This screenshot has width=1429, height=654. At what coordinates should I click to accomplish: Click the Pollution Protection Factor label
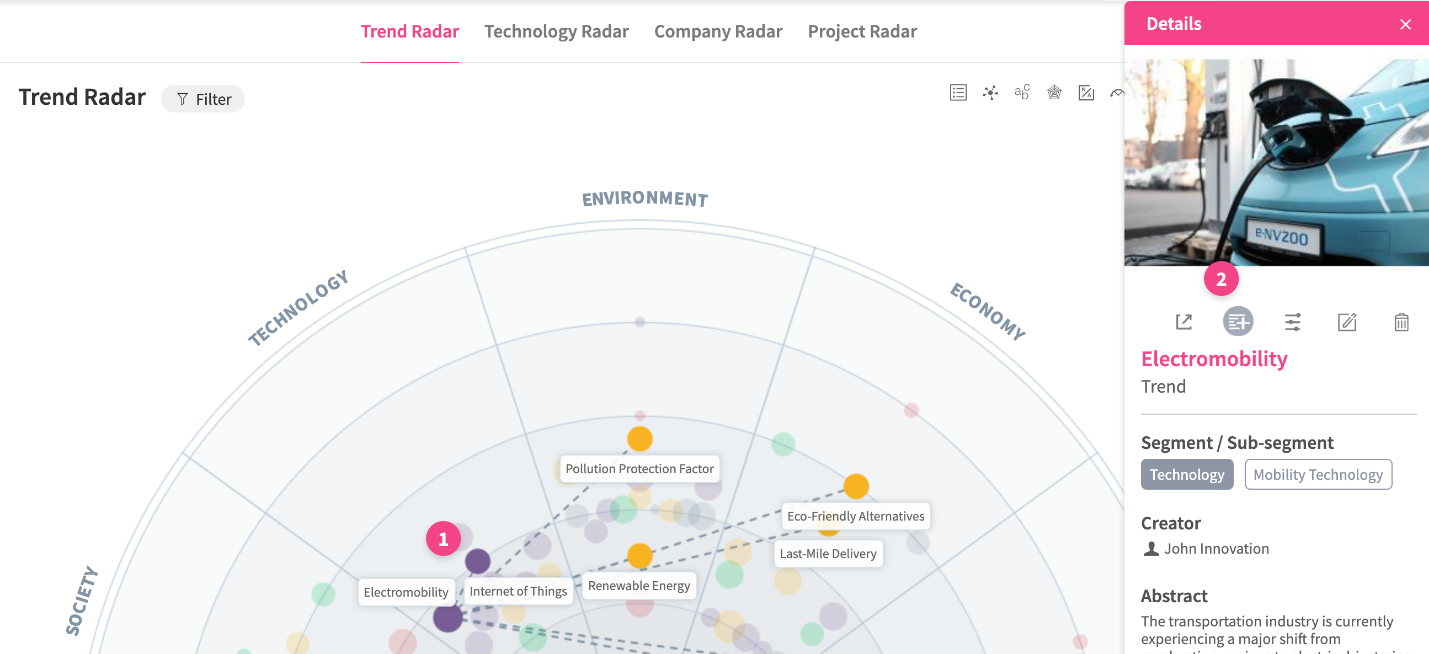640,469
